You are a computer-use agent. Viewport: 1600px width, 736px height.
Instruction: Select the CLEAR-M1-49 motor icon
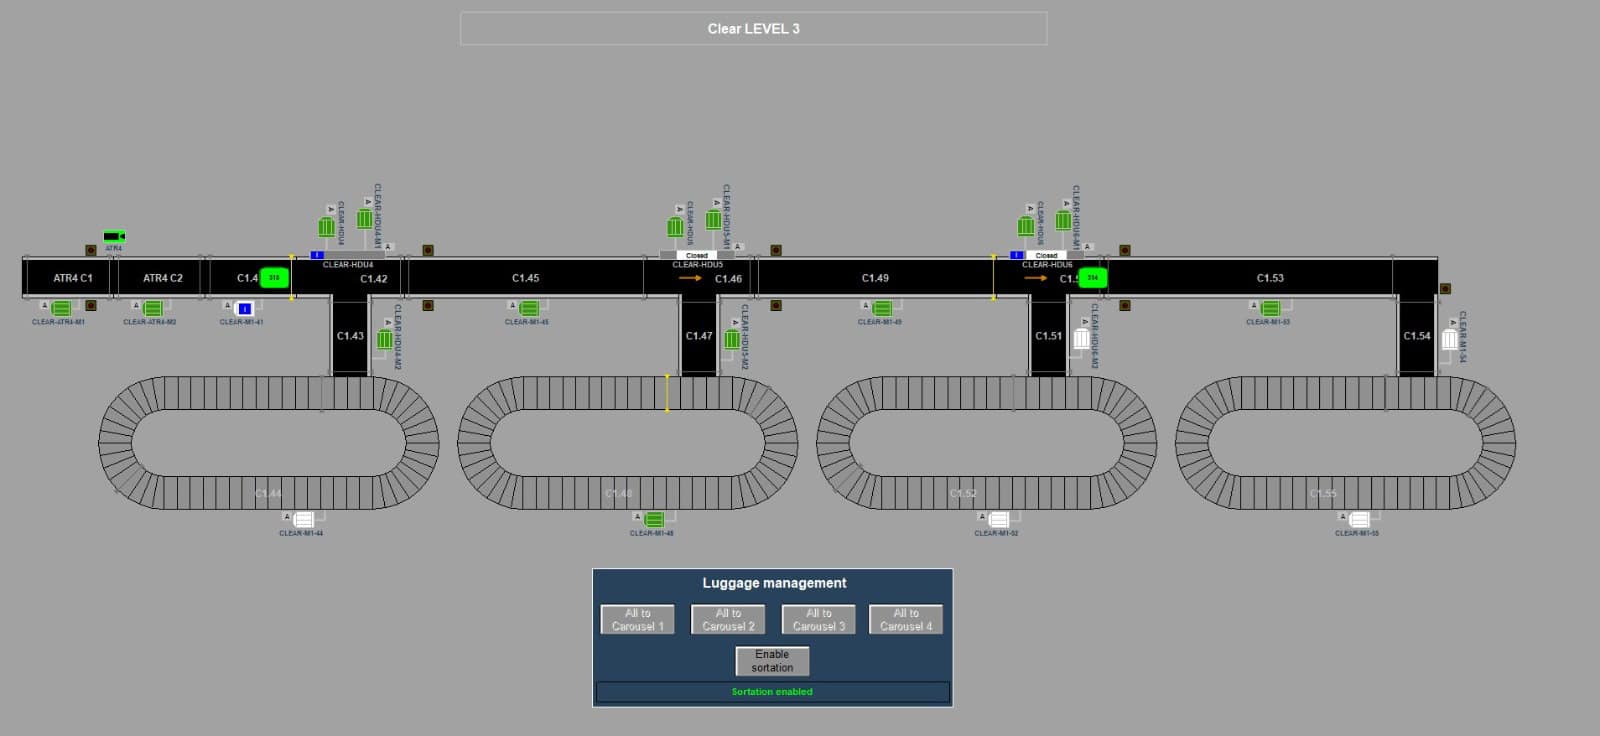click(882, 308)
